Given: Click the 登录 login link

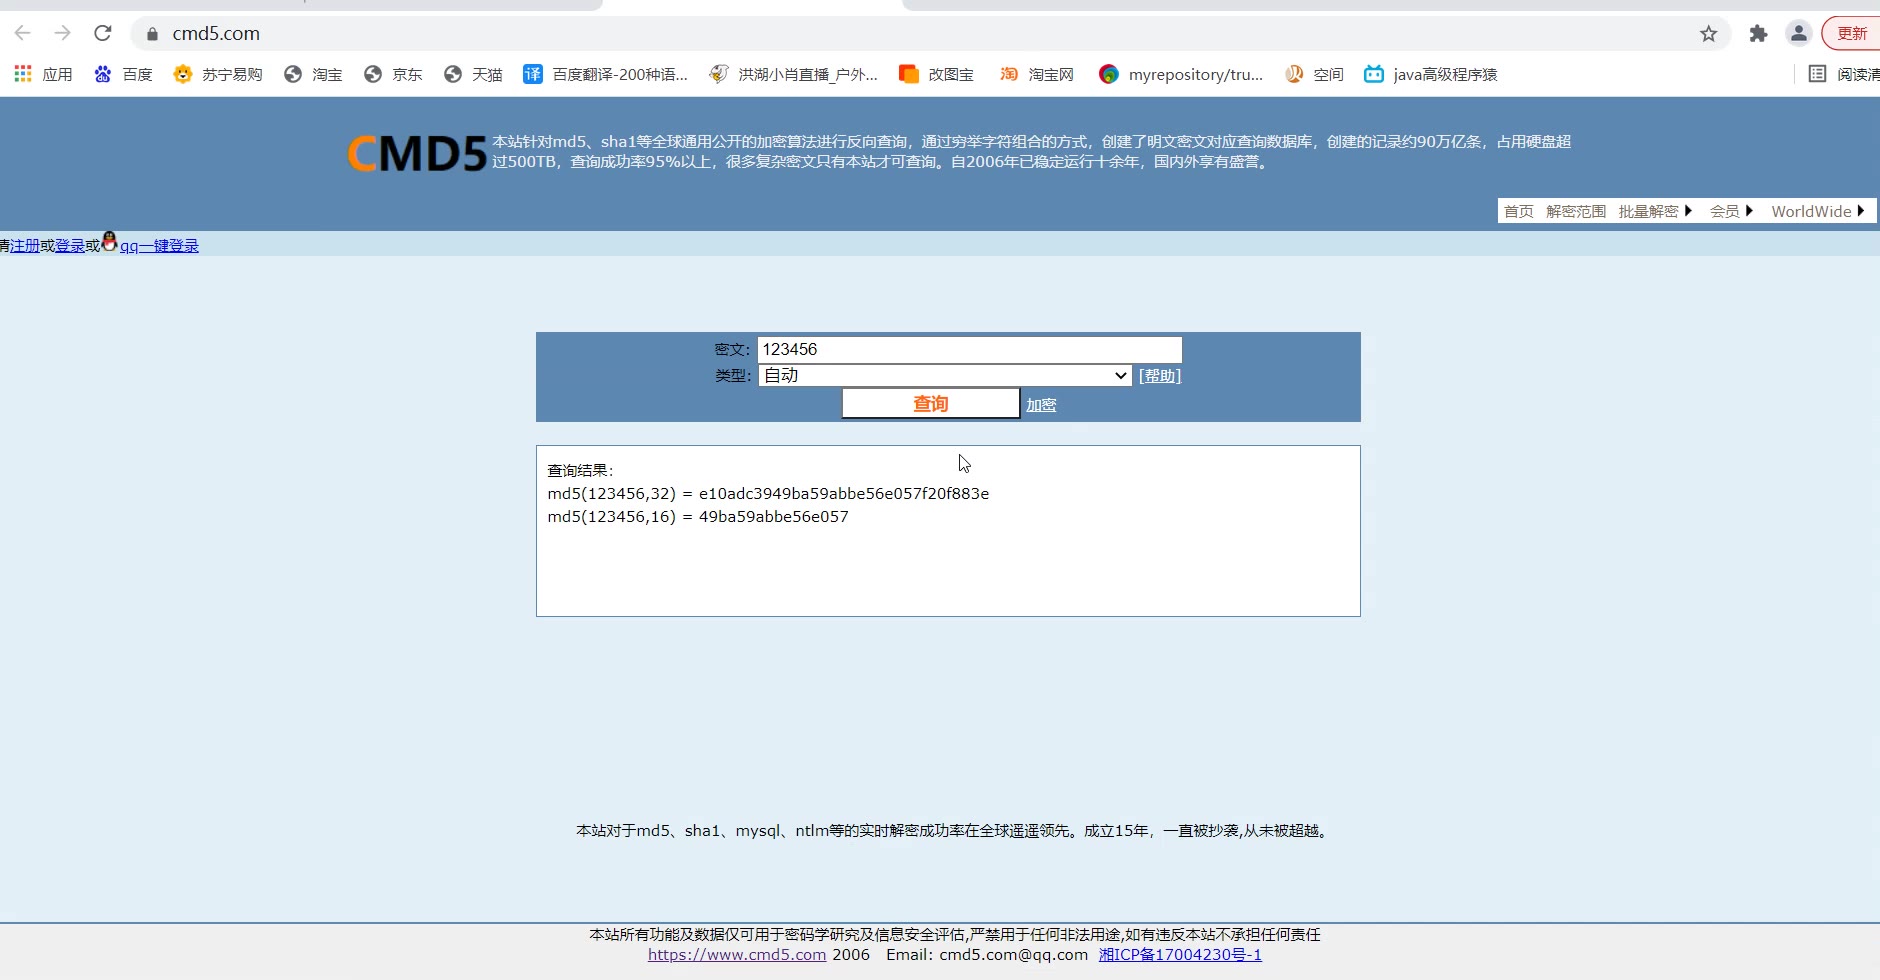Looking at the screenshot, I should point(70,246).
